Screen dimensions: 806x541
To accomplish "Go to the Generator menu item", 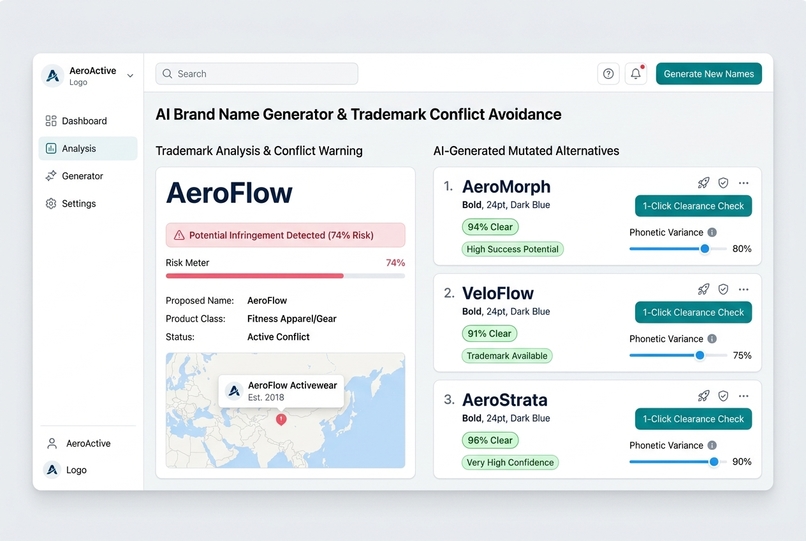I will (x=88, y=176).
